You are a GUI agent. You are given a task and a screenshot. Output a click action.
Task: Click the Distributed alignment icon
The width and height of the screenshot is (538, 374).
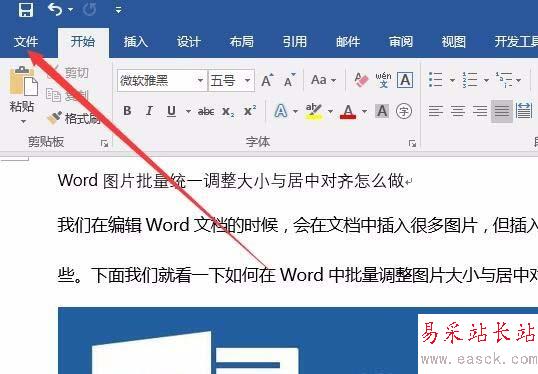tap(524, 111)
